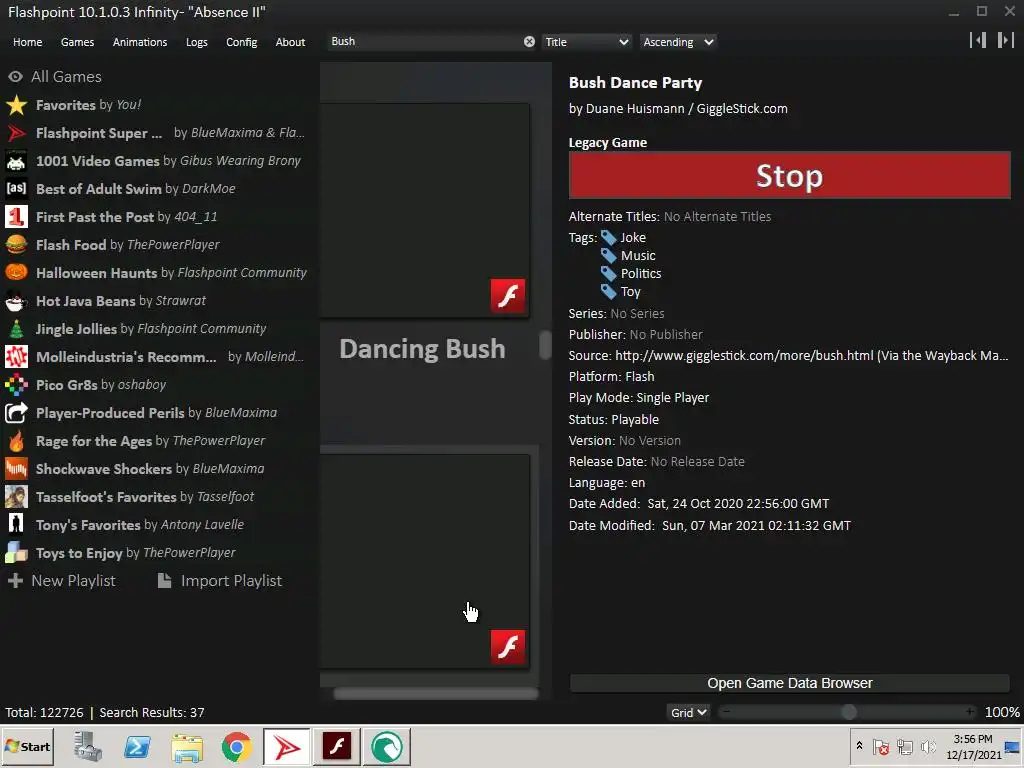
Task: Click the Music tag link
Action: tap(638, 255)
